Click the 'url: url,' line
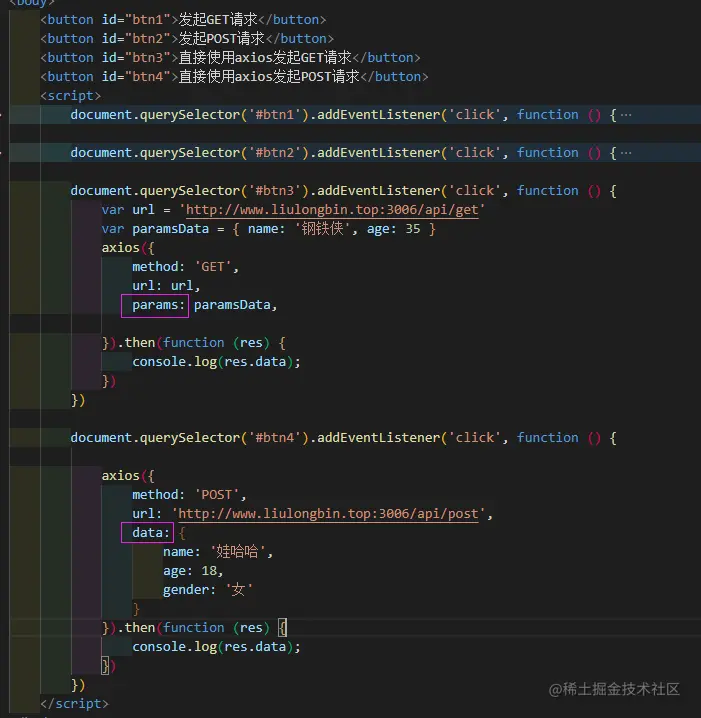Screen dimensions: 701x718 click(x=166, y=286)
